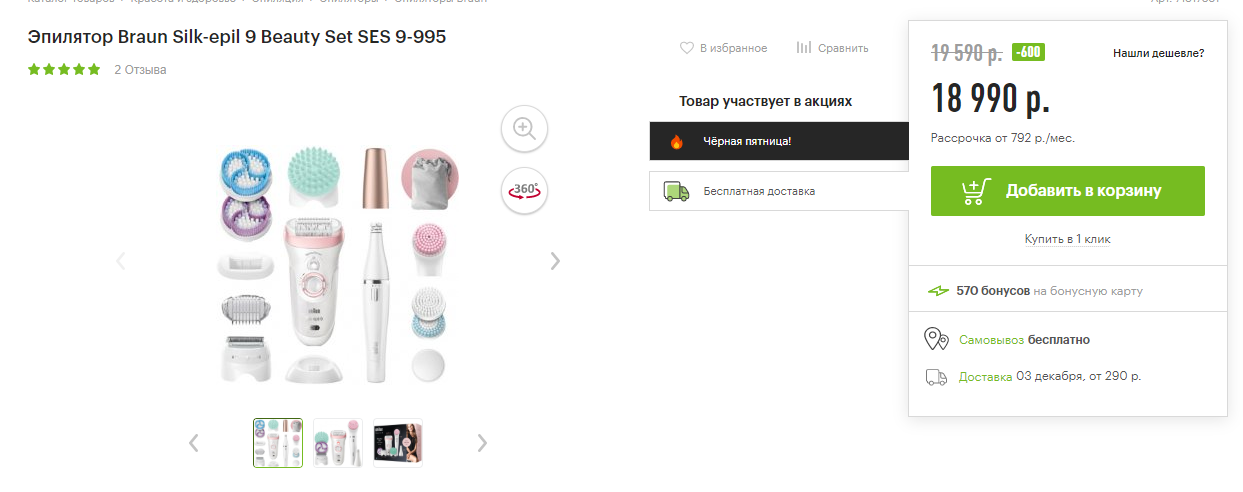This screenshot has width=1243, height=492.
Task: Advance thumbnail strip with right chevron
Action: (x=482, y=442)
